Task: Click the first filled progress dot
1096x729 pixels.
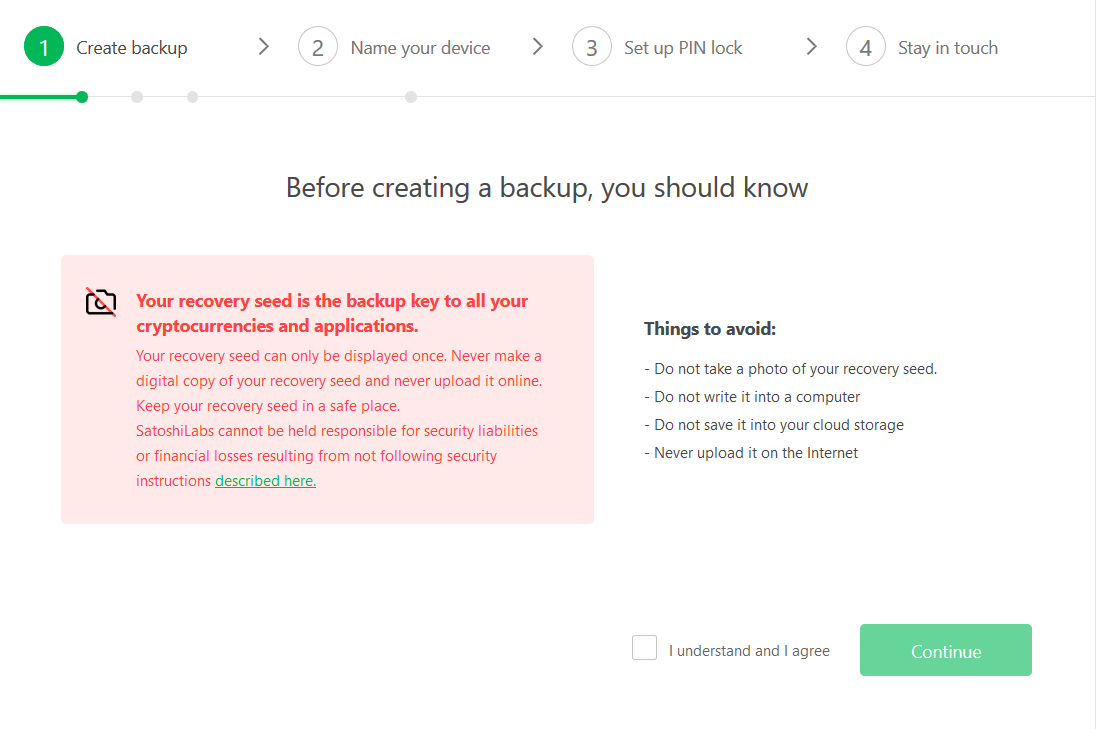Action: coord(82,97)
